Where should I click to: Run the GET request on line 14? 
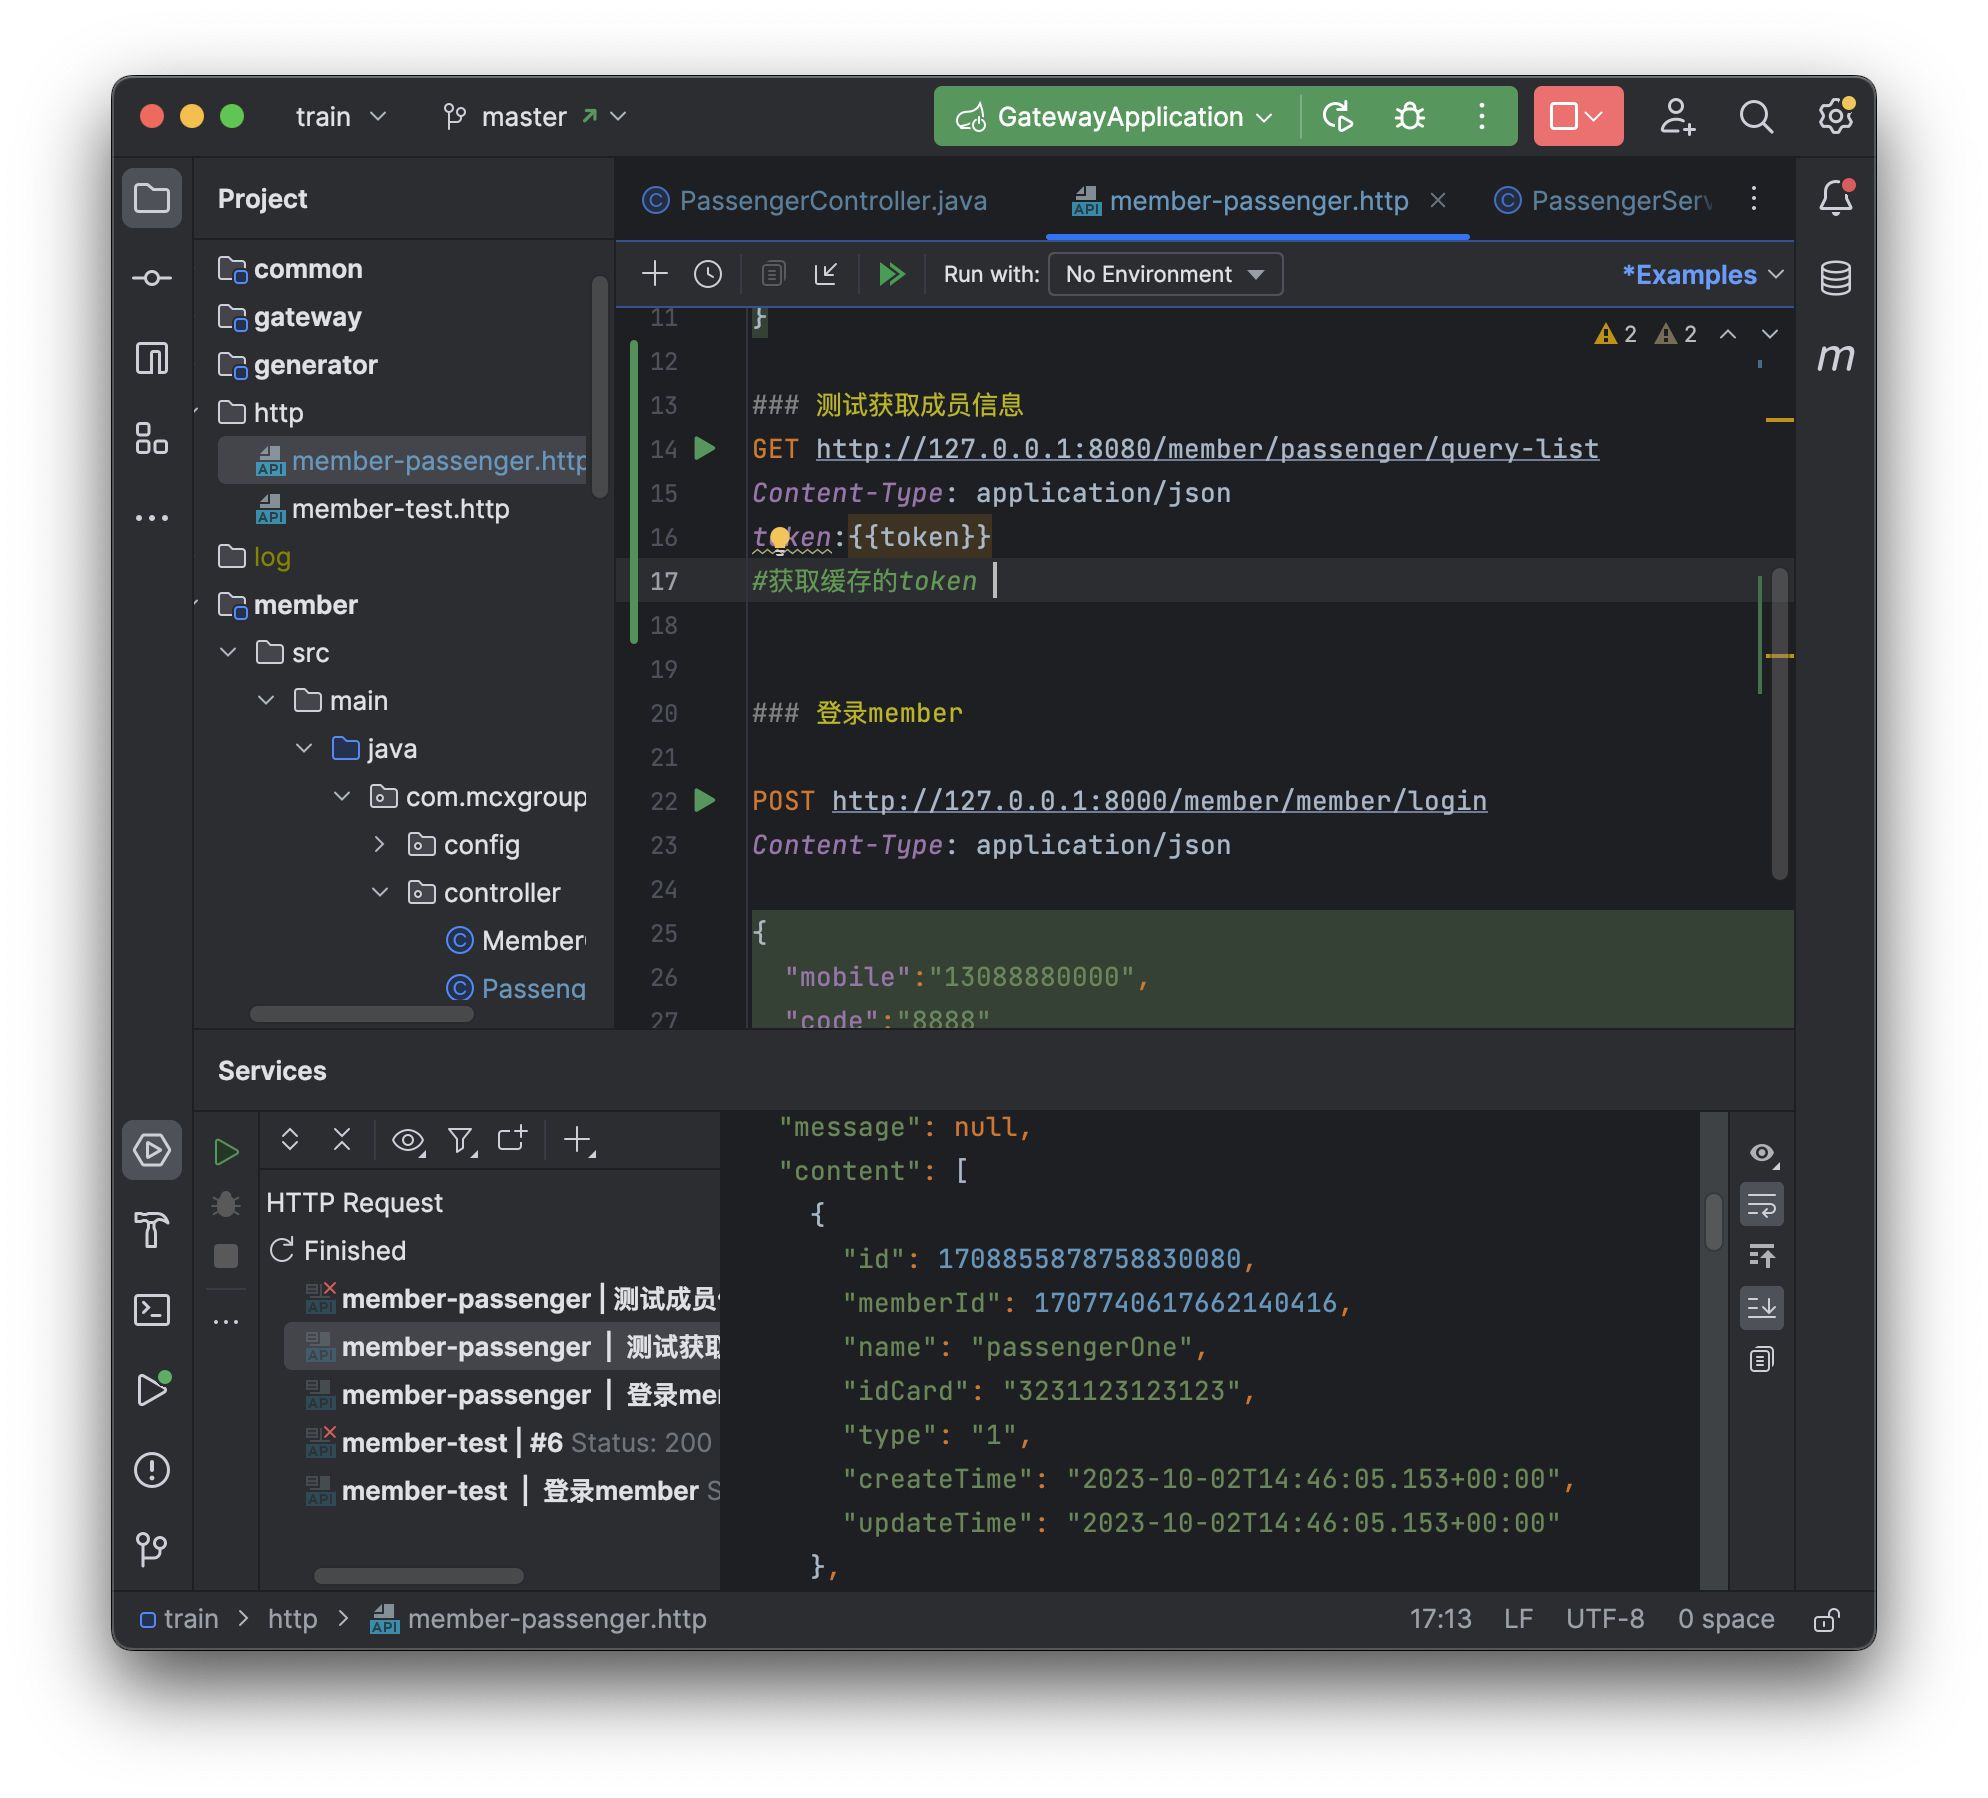click(x=705, y=448)
